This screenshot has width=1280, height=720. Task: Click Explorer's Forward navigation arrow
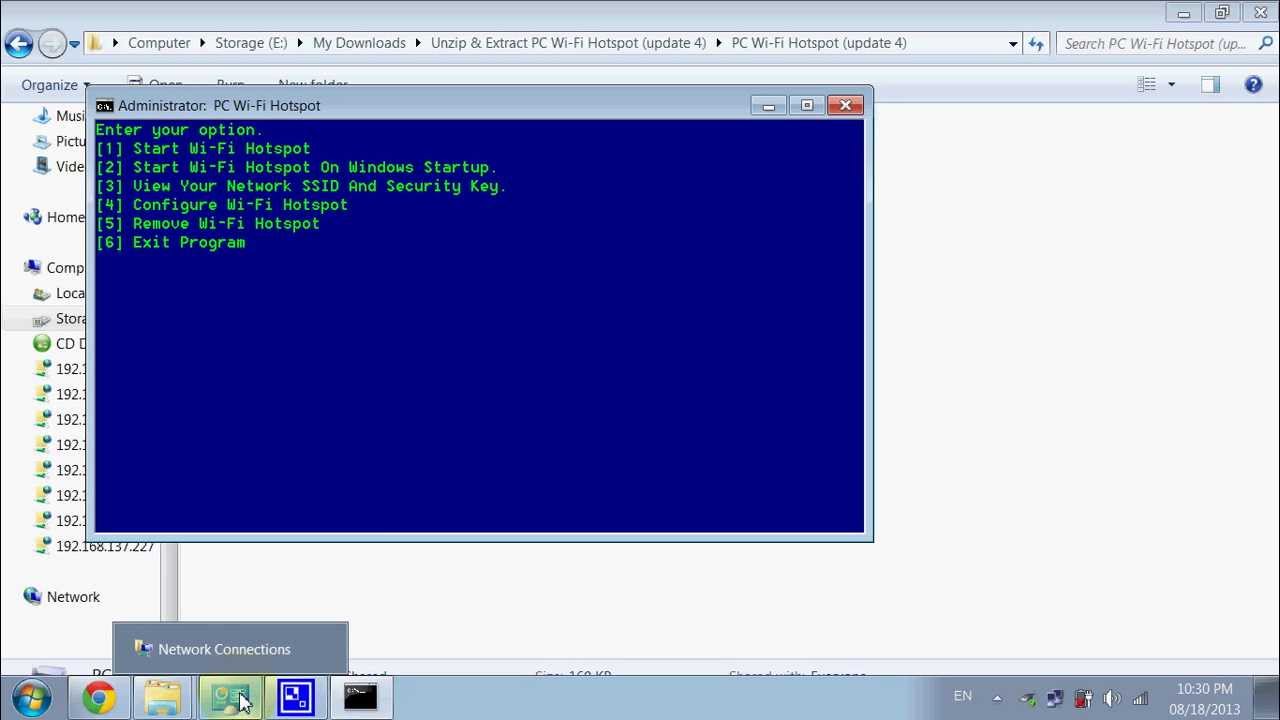coord(52,43)
